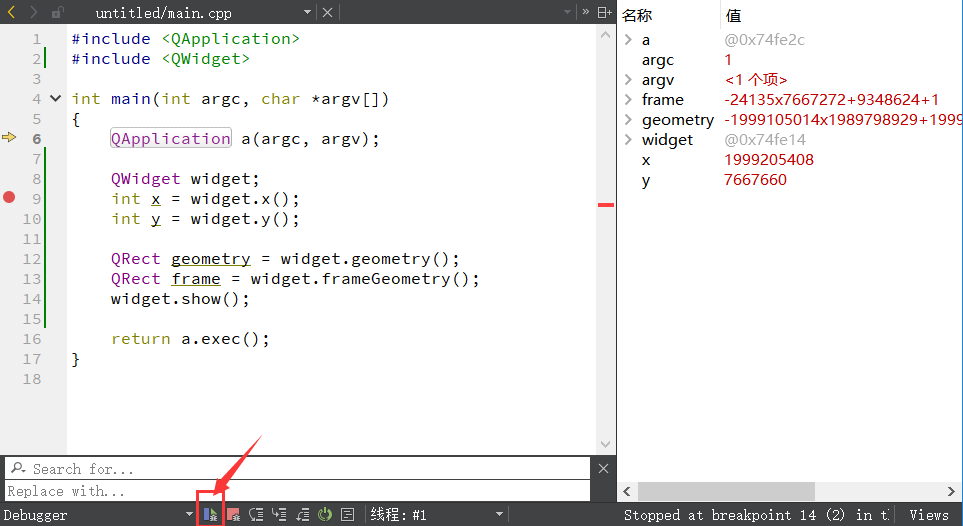The height and width of the screenshot is (526, 963).
Task: Click the geometry identifier on line 12
Action: coord(211,259)
